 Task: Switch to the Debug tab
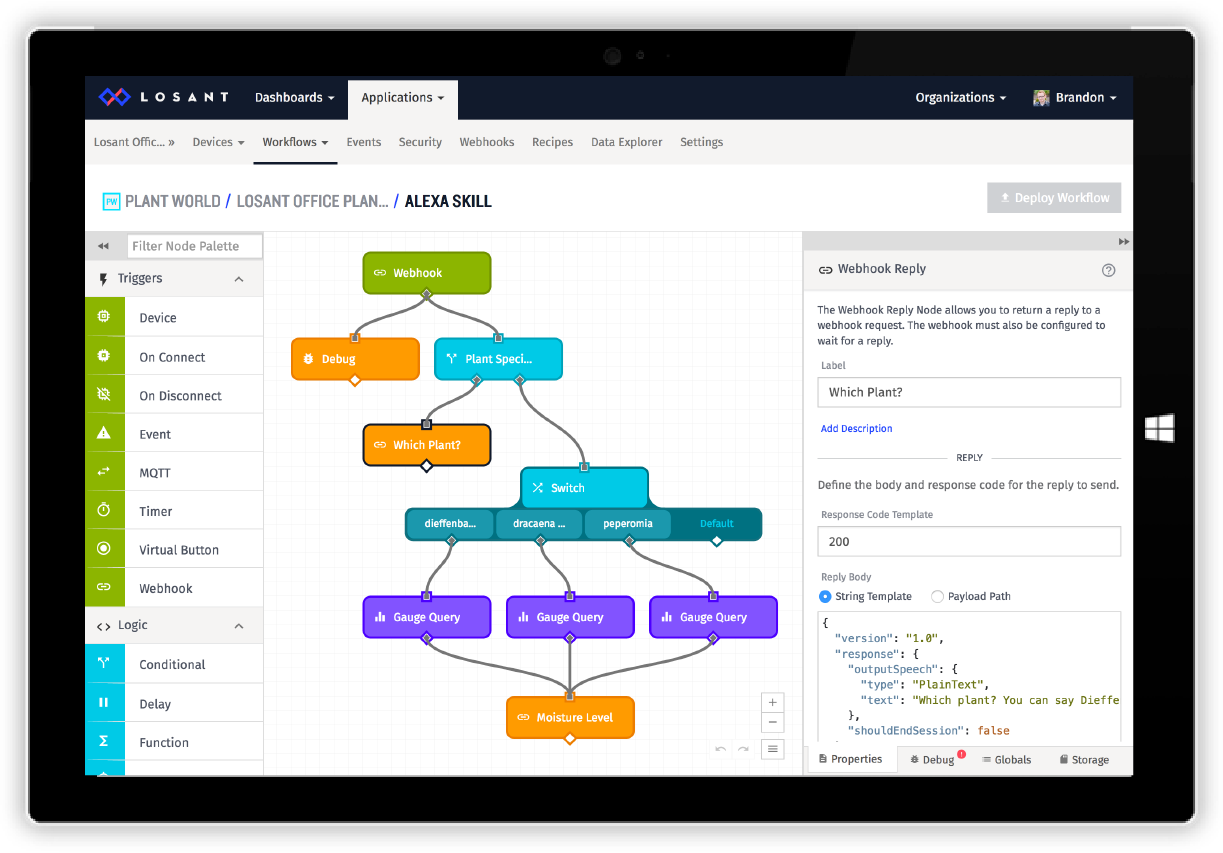click(932, 760)
